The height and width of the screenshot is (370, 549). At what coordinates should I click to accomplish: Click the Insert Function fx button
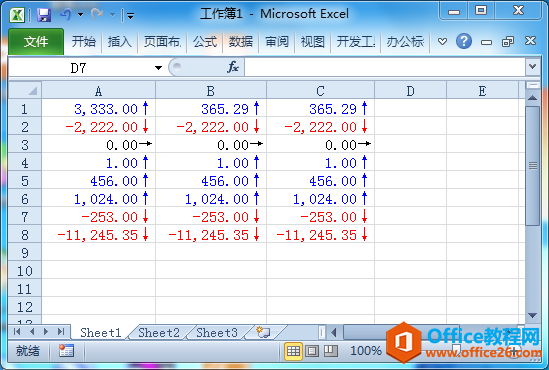[233, 67]
